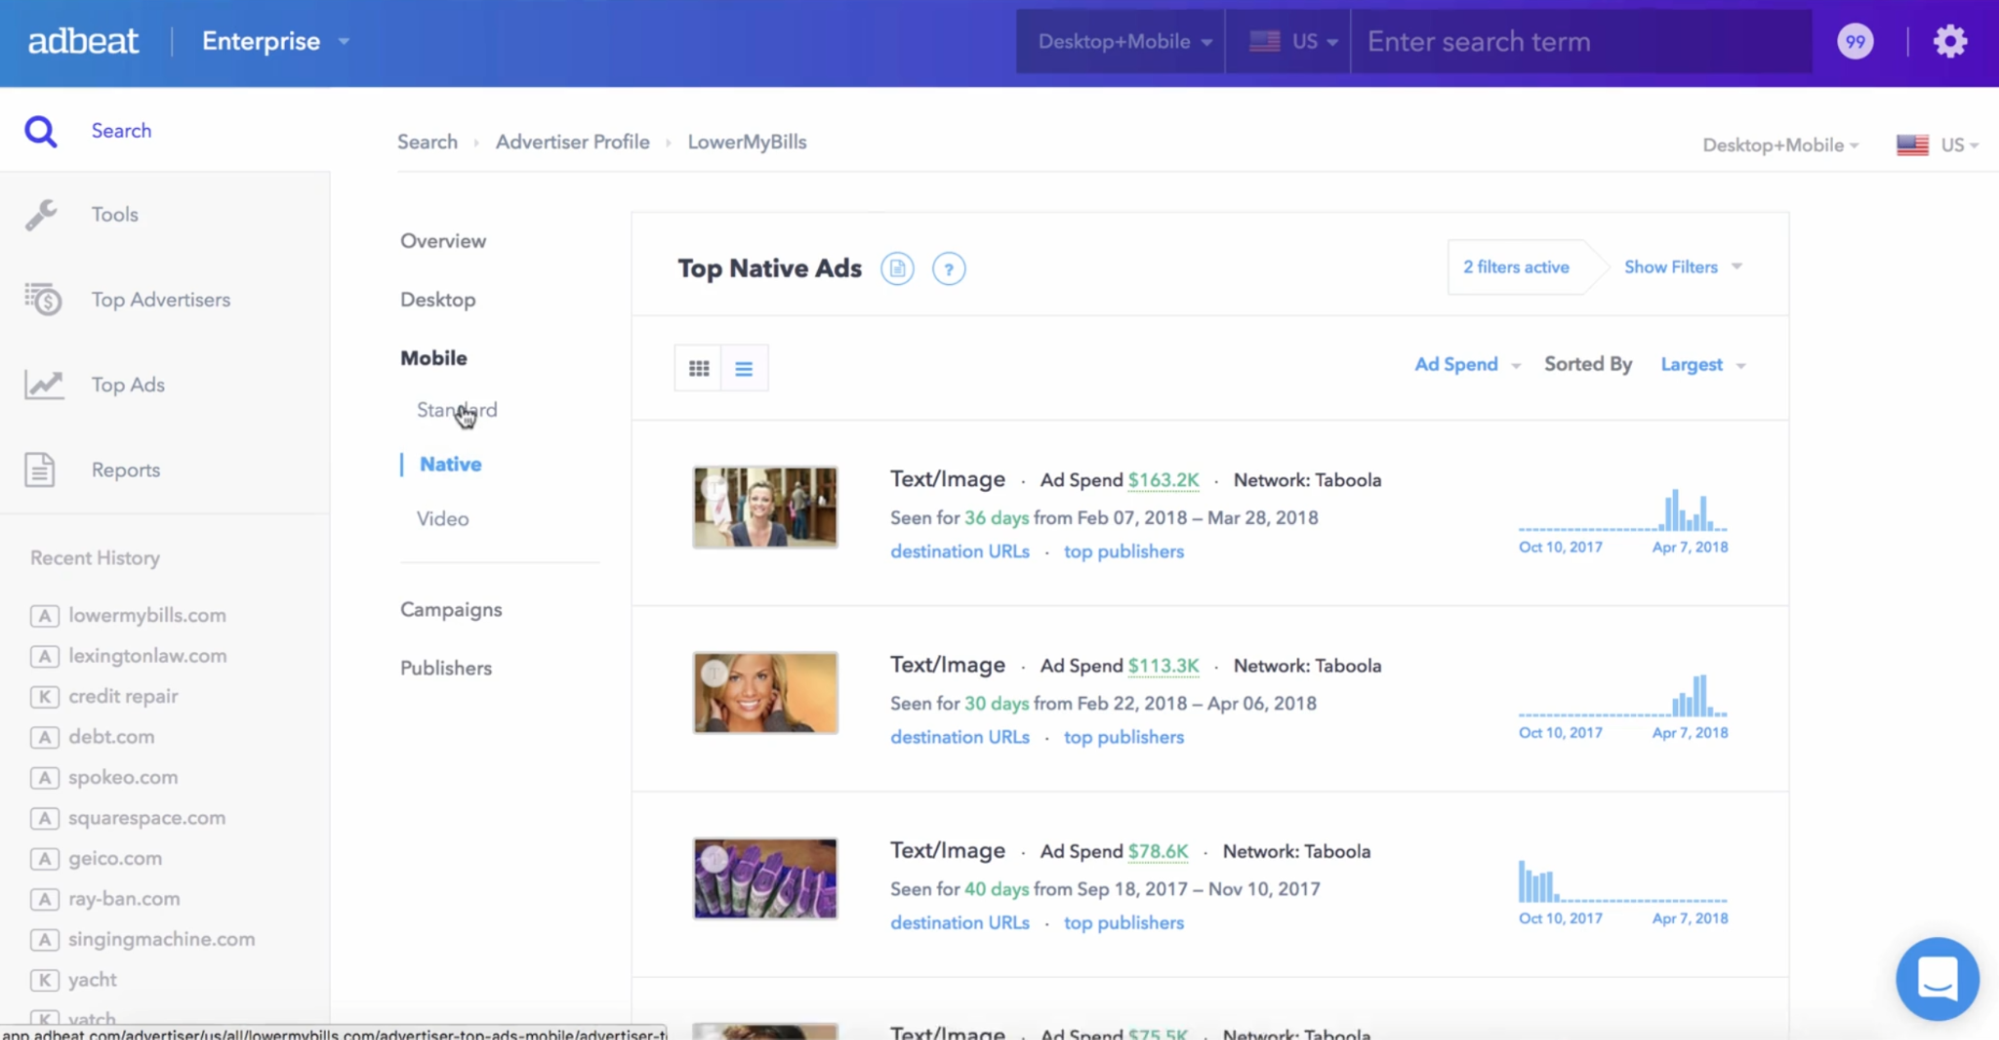1999x1040 pixels.
Task: Open the purple money rolls ad thumbnail
Action: pyautogui.click(x=765, y=879)
